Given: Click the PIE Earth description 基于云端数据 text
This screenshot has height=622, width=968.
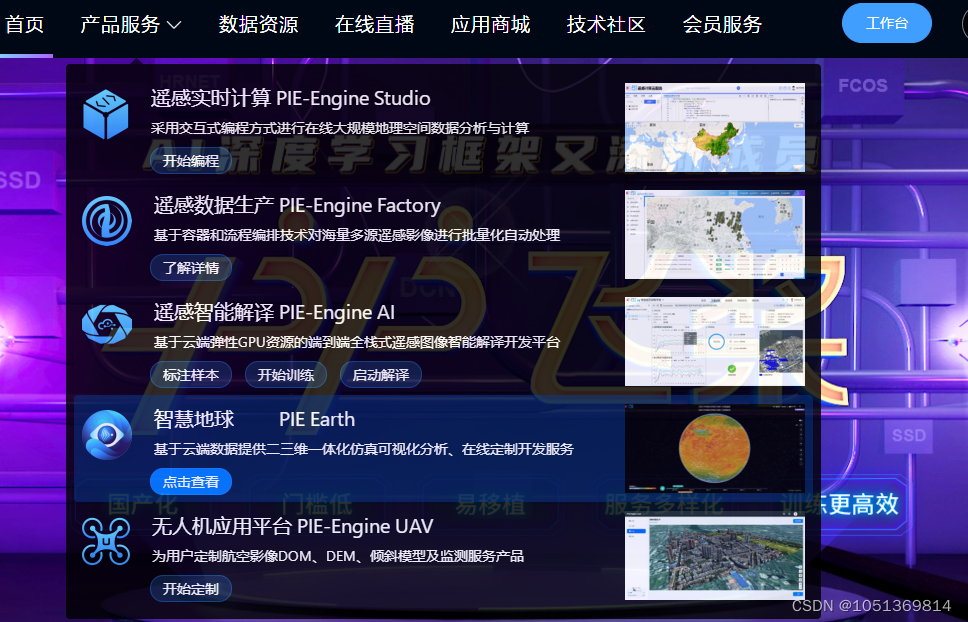Looking at the screenshot, I should [364, 449].
